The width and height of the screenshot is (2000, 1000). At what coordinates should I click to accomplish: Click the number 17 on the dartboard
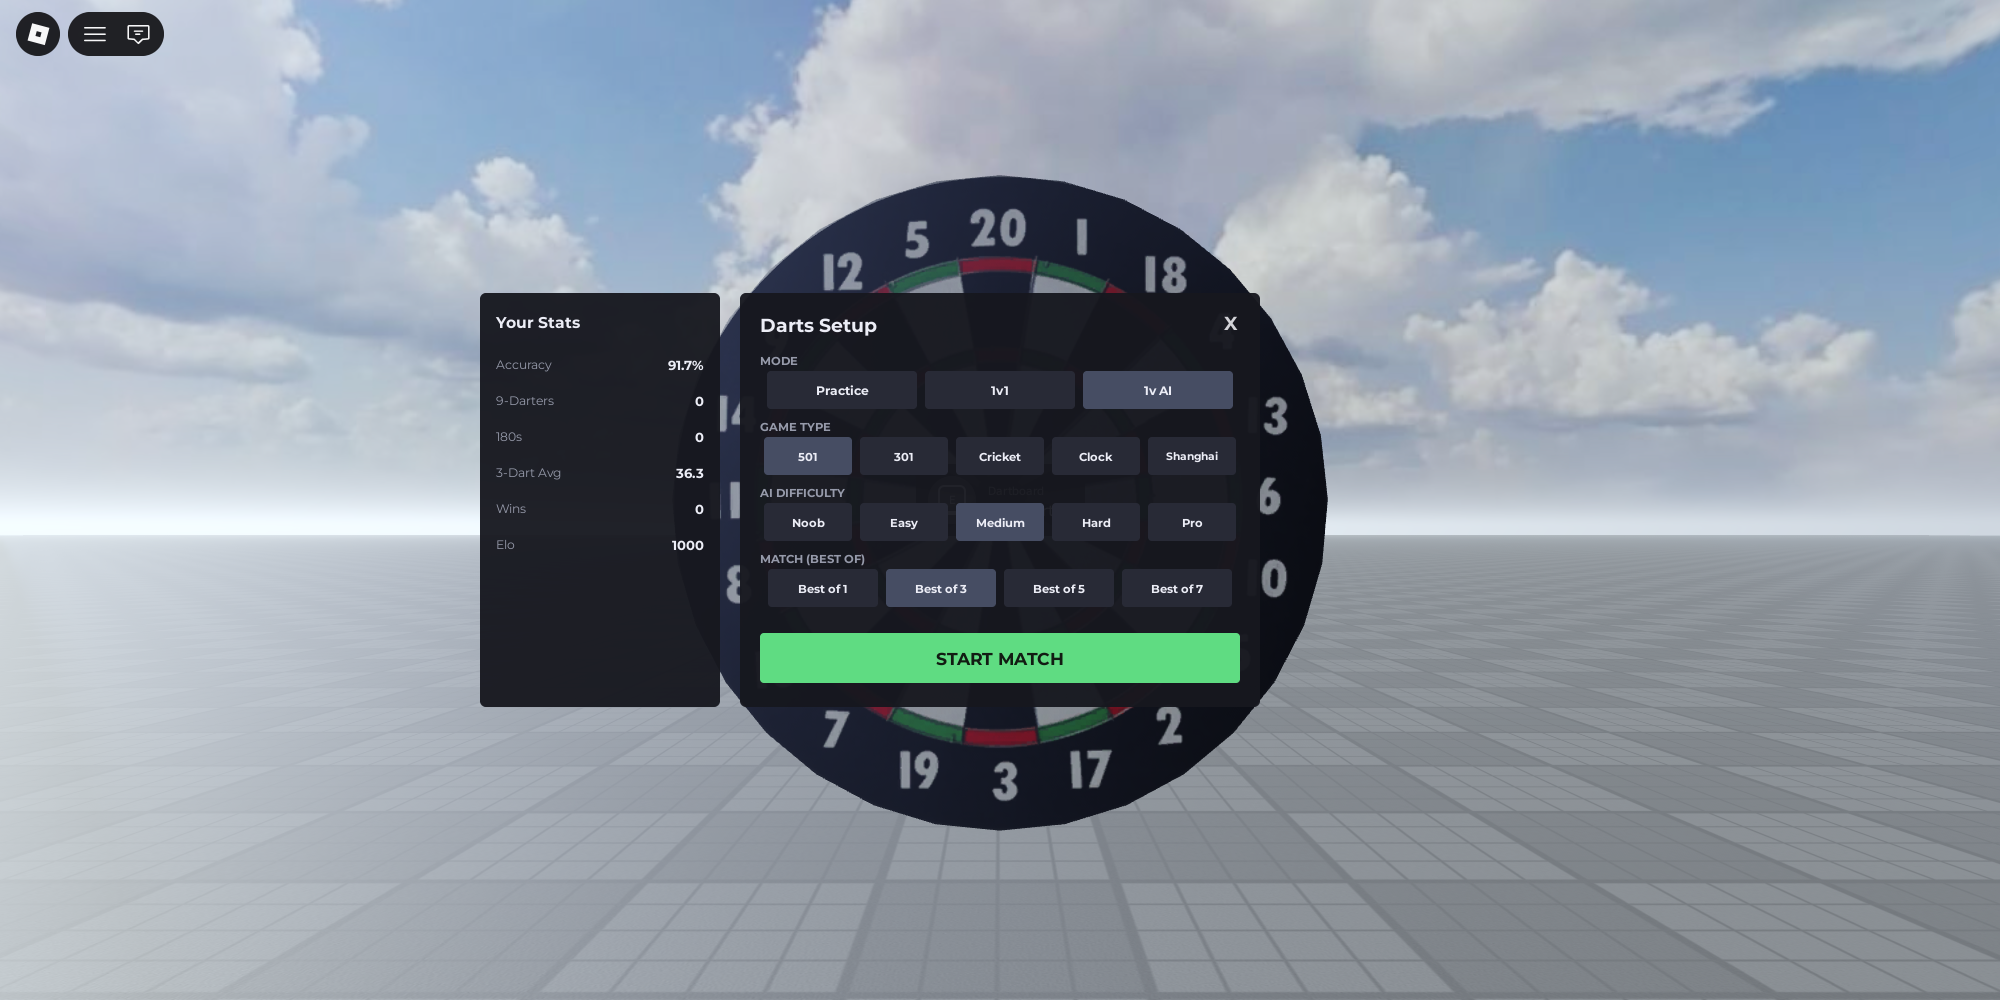(1090, 770)
